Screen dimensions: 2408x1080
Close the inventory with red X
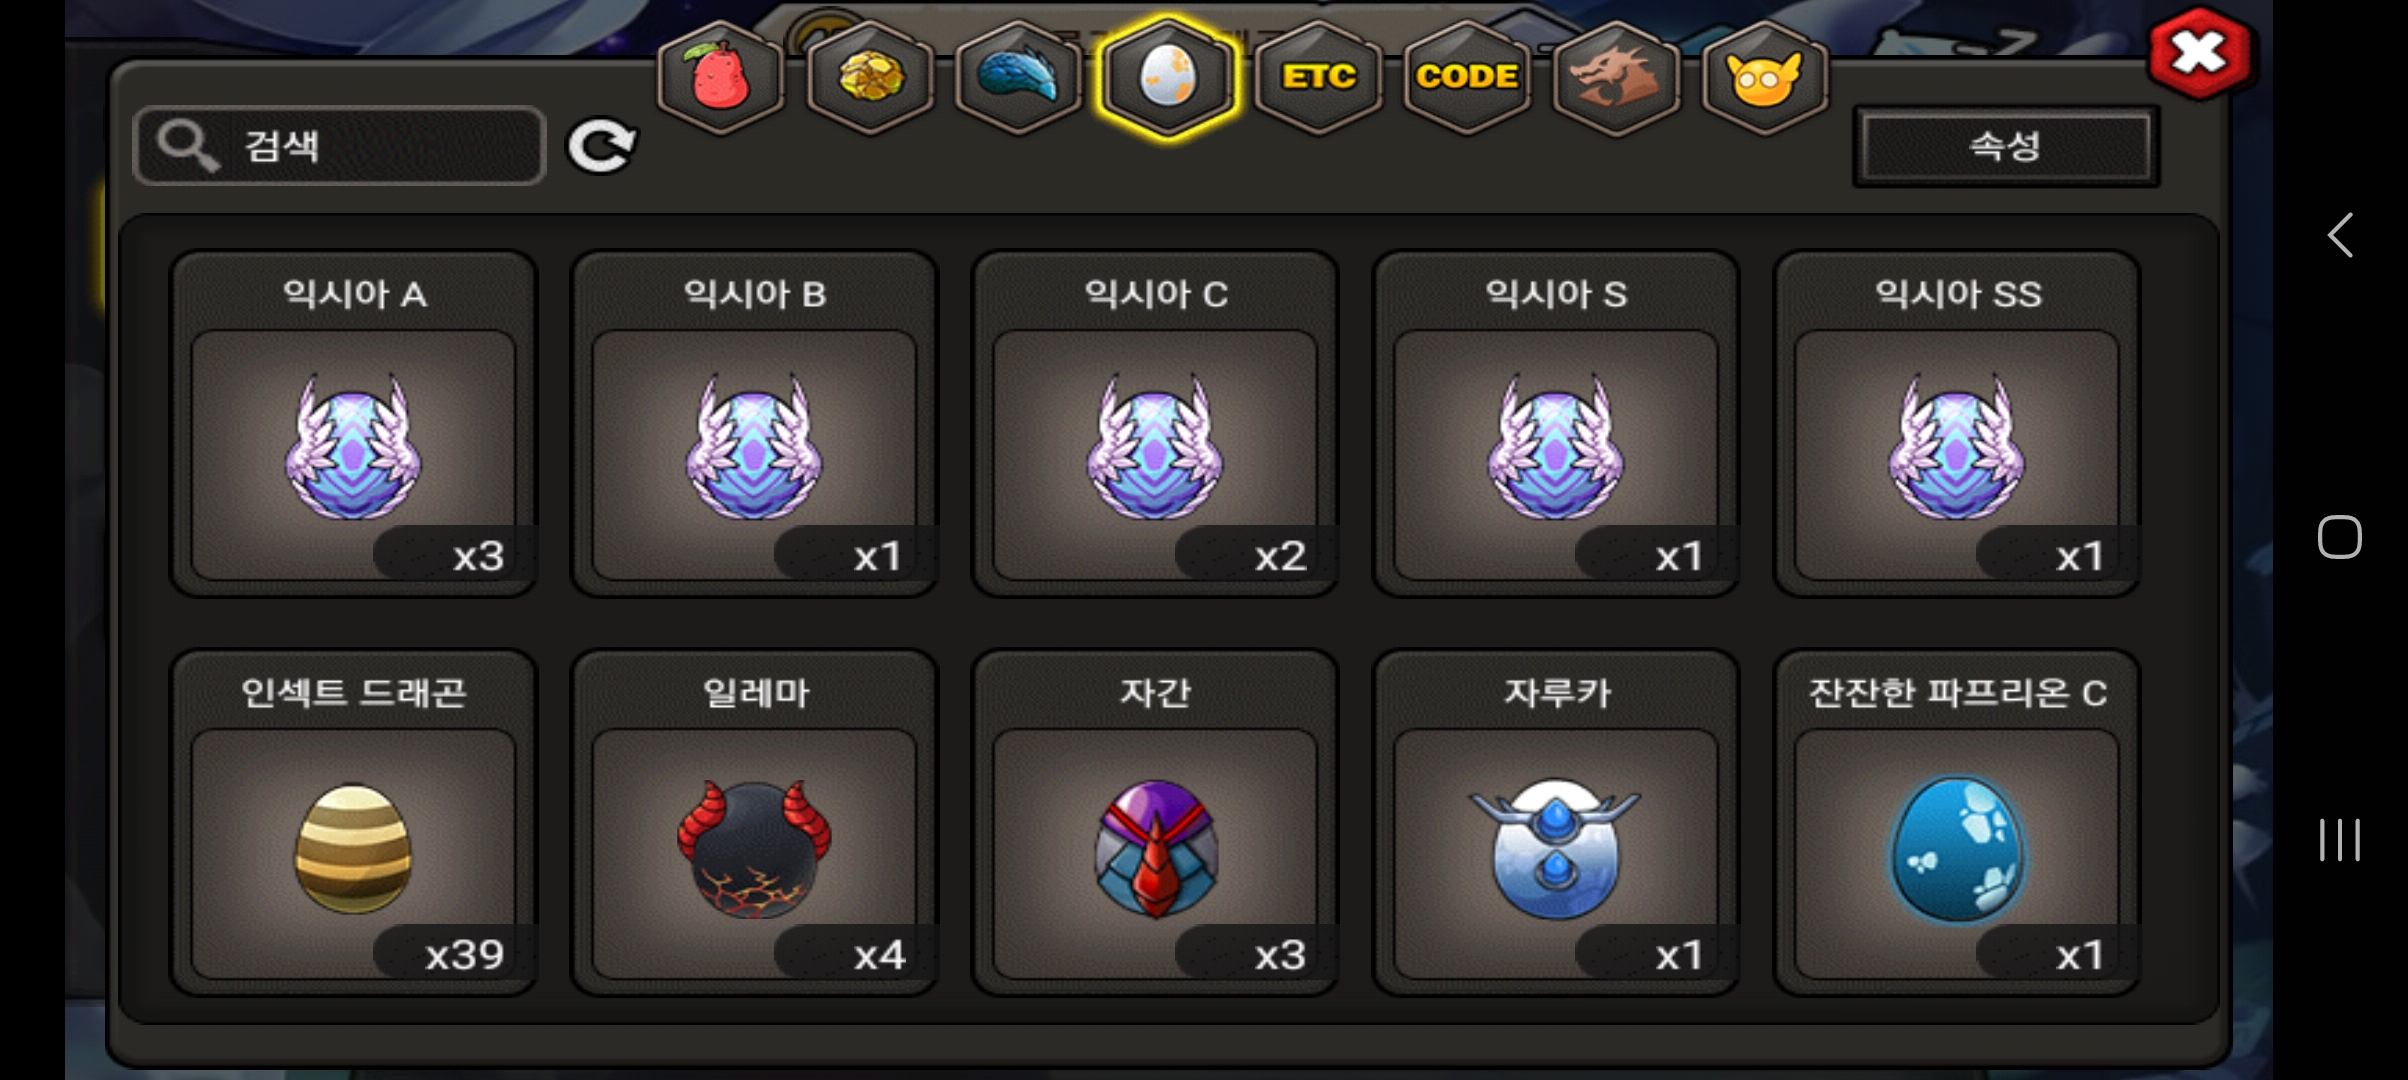pos(2199,54)
